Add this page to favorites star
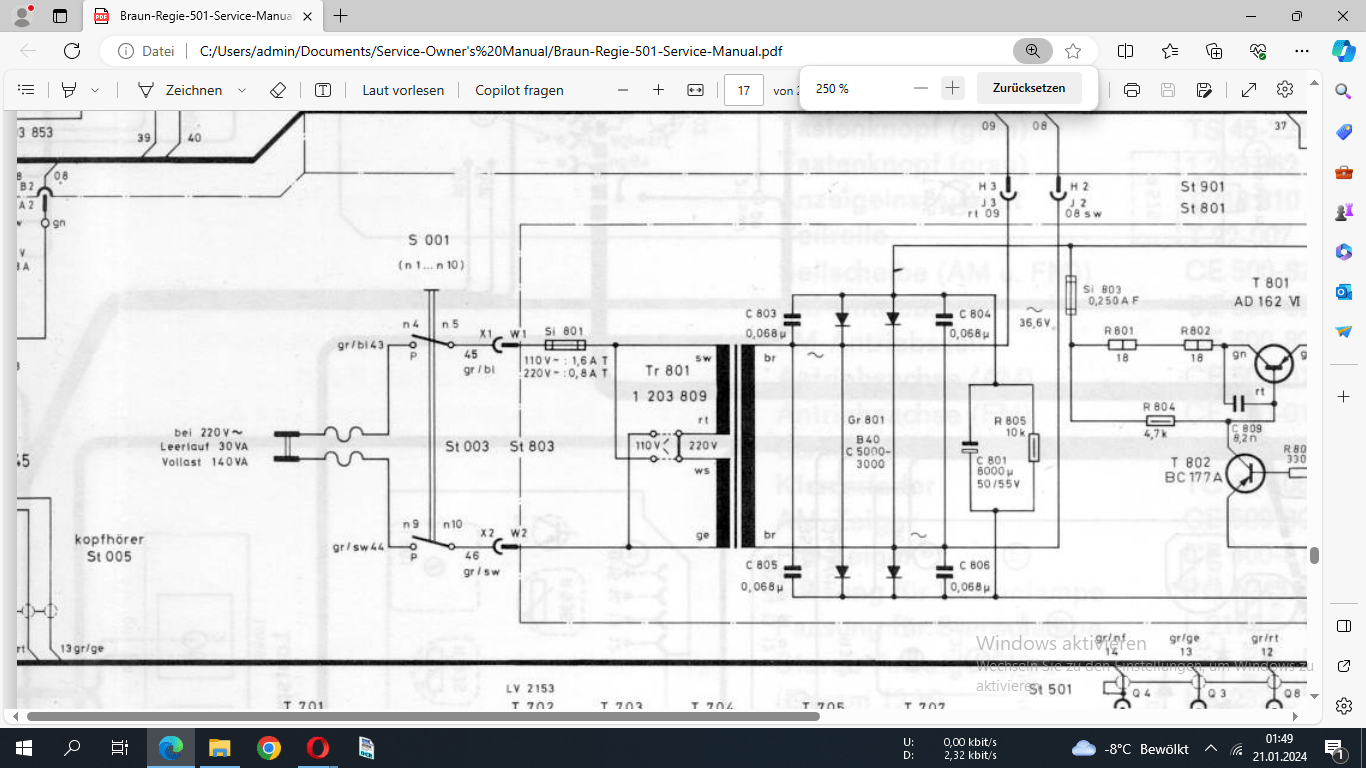This screenshot has width=1366, height=768. pos(1073,51)
